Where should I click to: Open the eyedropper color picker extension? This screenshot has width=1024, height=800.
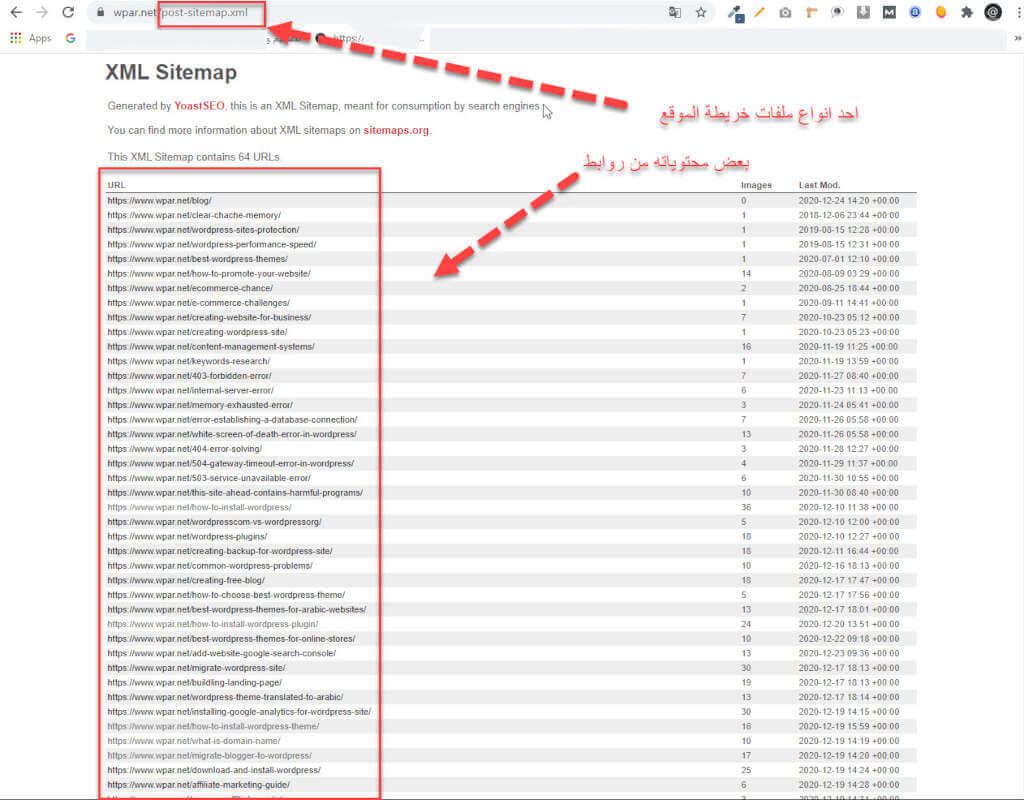[x=735, y=13]
